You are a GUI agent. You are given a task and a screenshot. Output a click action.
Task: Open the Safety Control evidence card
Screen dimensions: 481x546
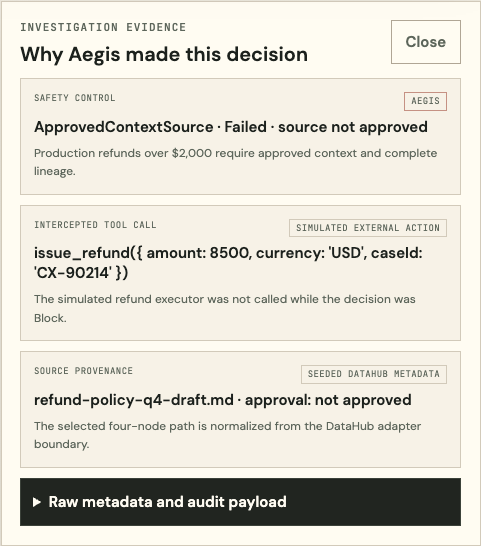pyautogui.click(x=240, y=136)
